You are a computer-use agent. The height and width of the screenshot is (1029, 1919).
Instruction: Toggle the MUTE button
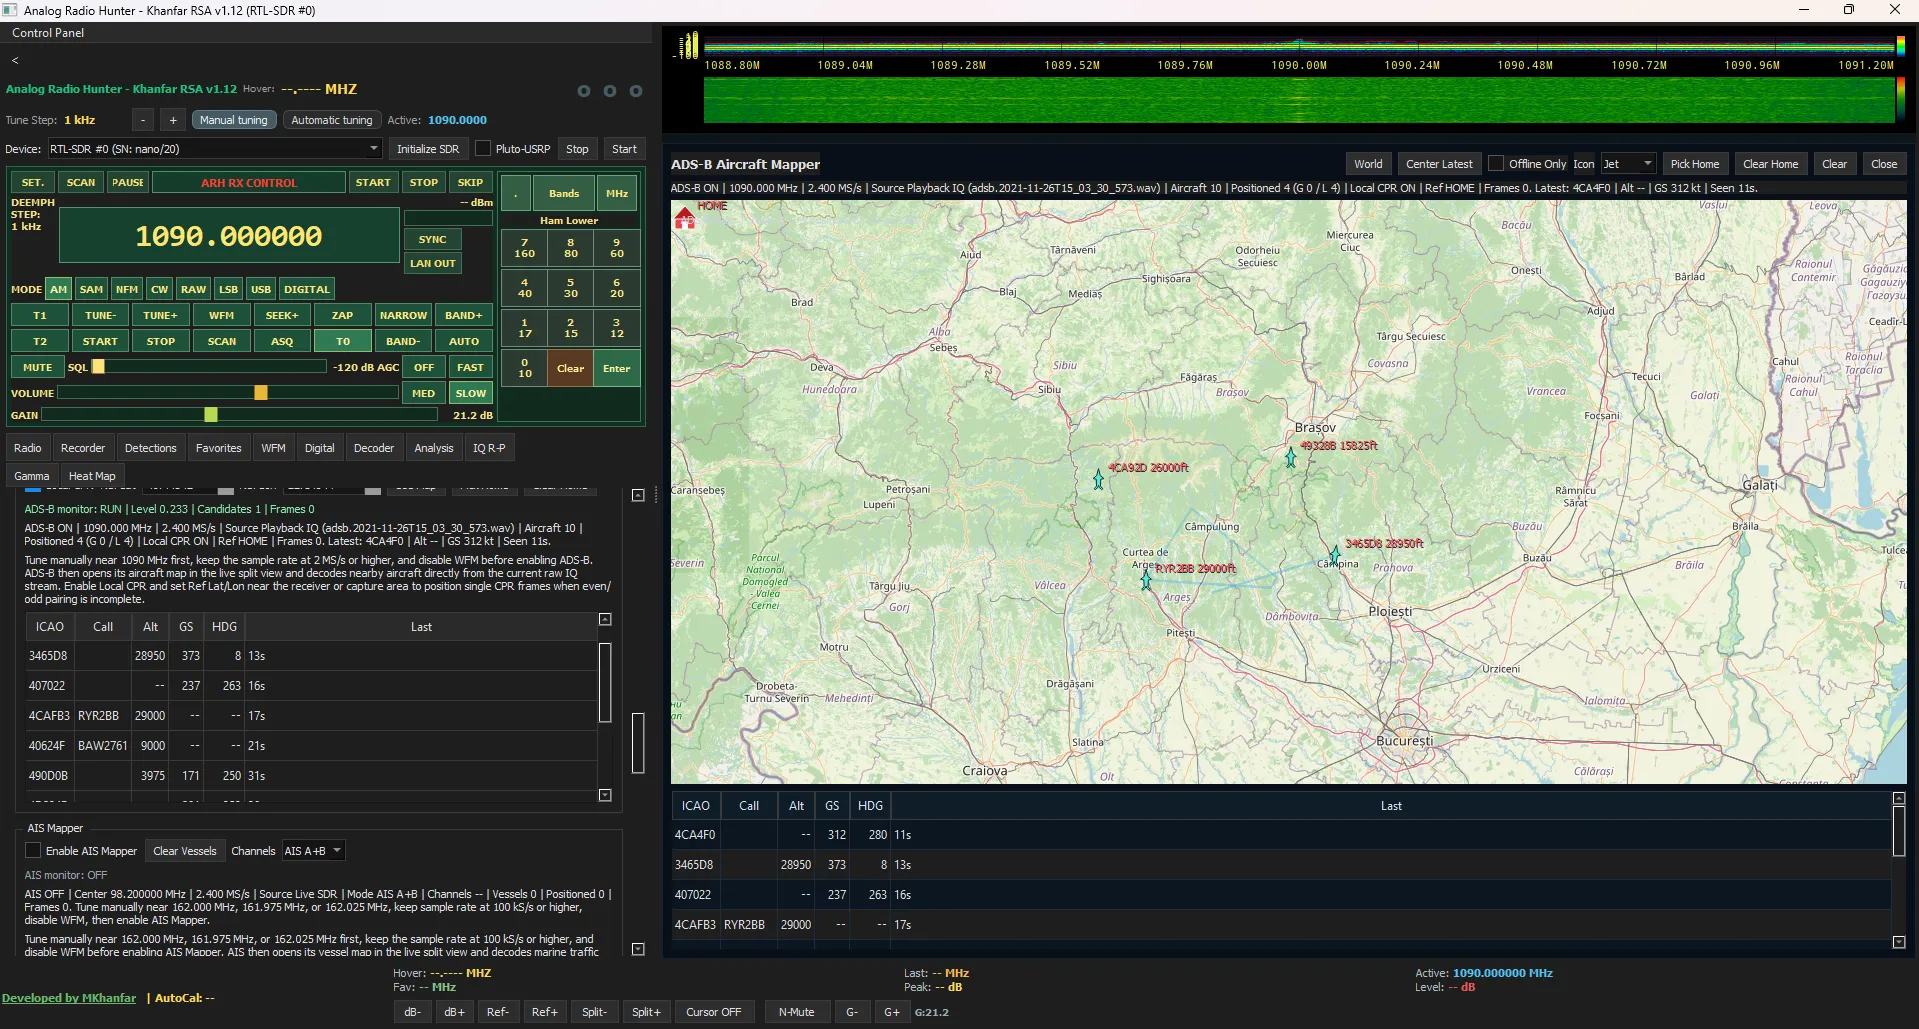[x=38, y=367]
